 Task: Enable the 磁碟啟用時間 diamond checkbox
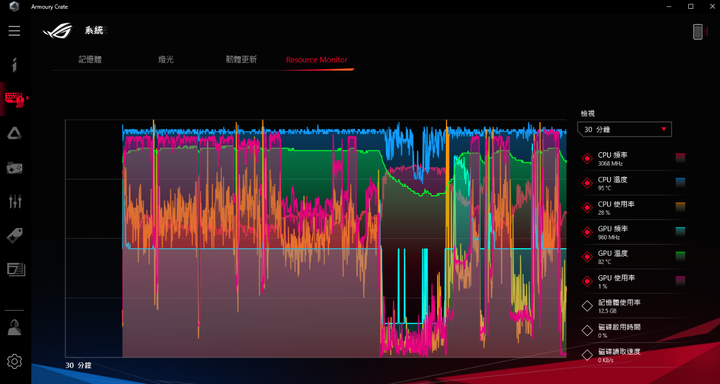(x=587, y=330)
